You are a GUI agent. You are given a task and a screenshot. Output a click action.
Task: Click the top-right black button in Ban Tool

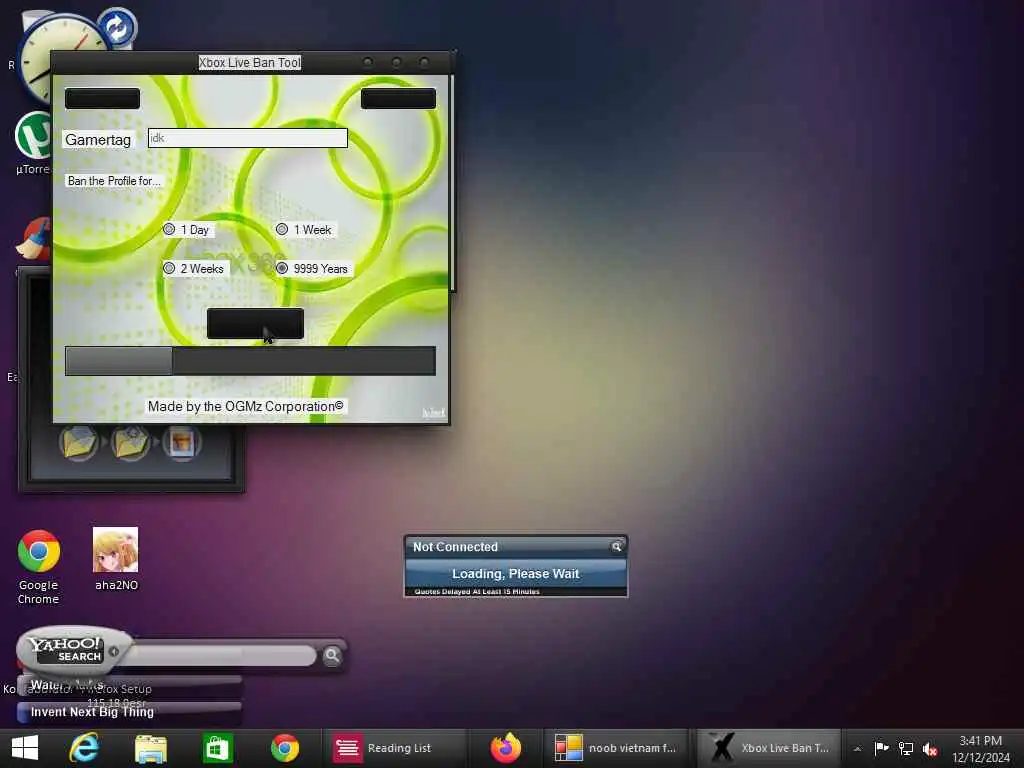398,99
